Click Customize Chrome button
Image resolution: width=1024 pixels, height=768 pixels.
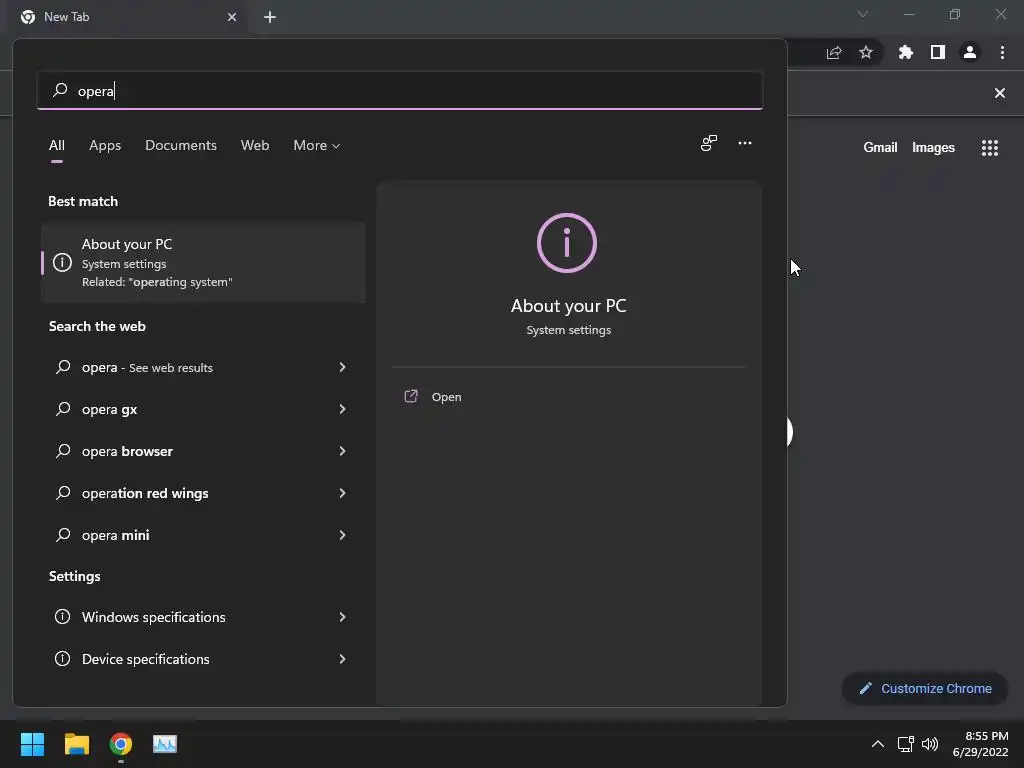pos(925,688)
